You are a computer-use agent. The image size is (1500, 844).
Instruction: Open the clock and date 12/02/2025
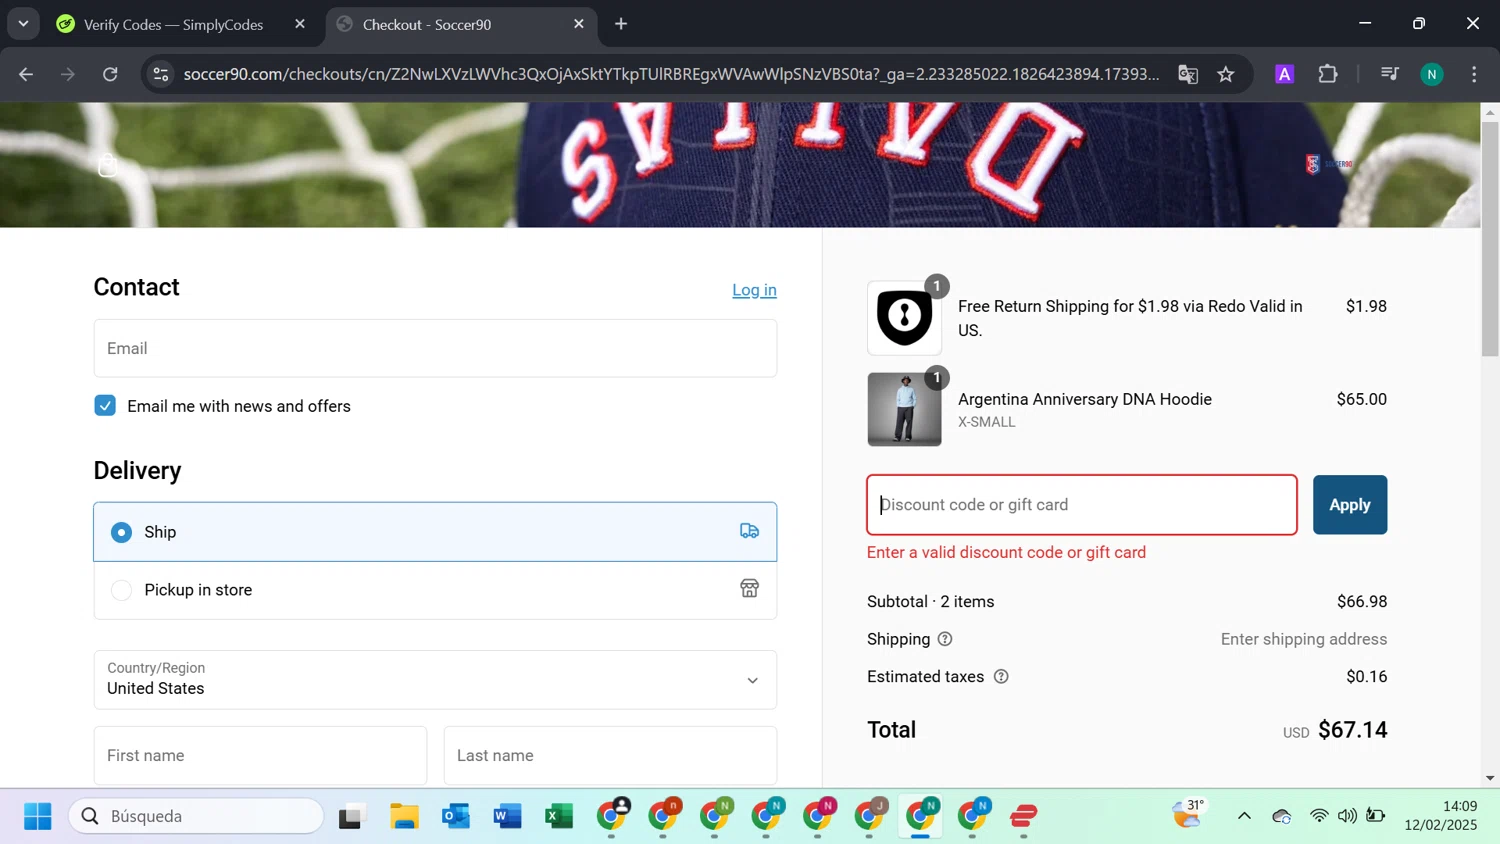(x=1441, y=816)
